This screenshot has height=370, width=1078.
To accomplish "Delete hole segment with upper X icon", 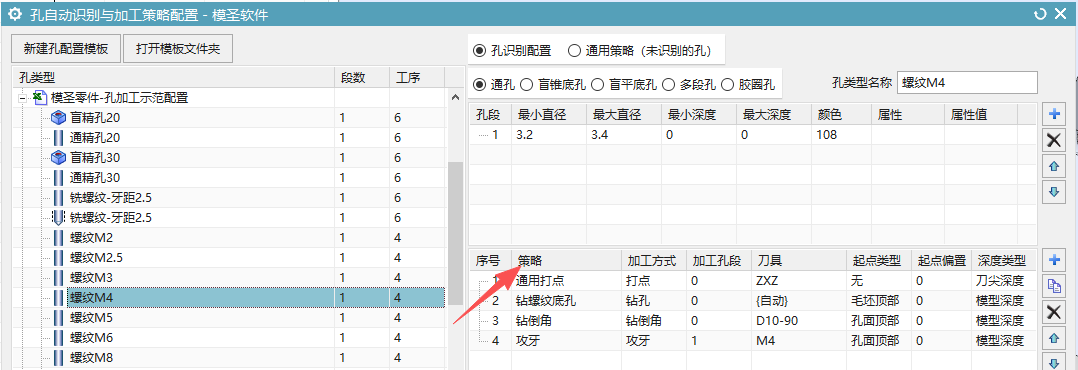I will 1053,141.
